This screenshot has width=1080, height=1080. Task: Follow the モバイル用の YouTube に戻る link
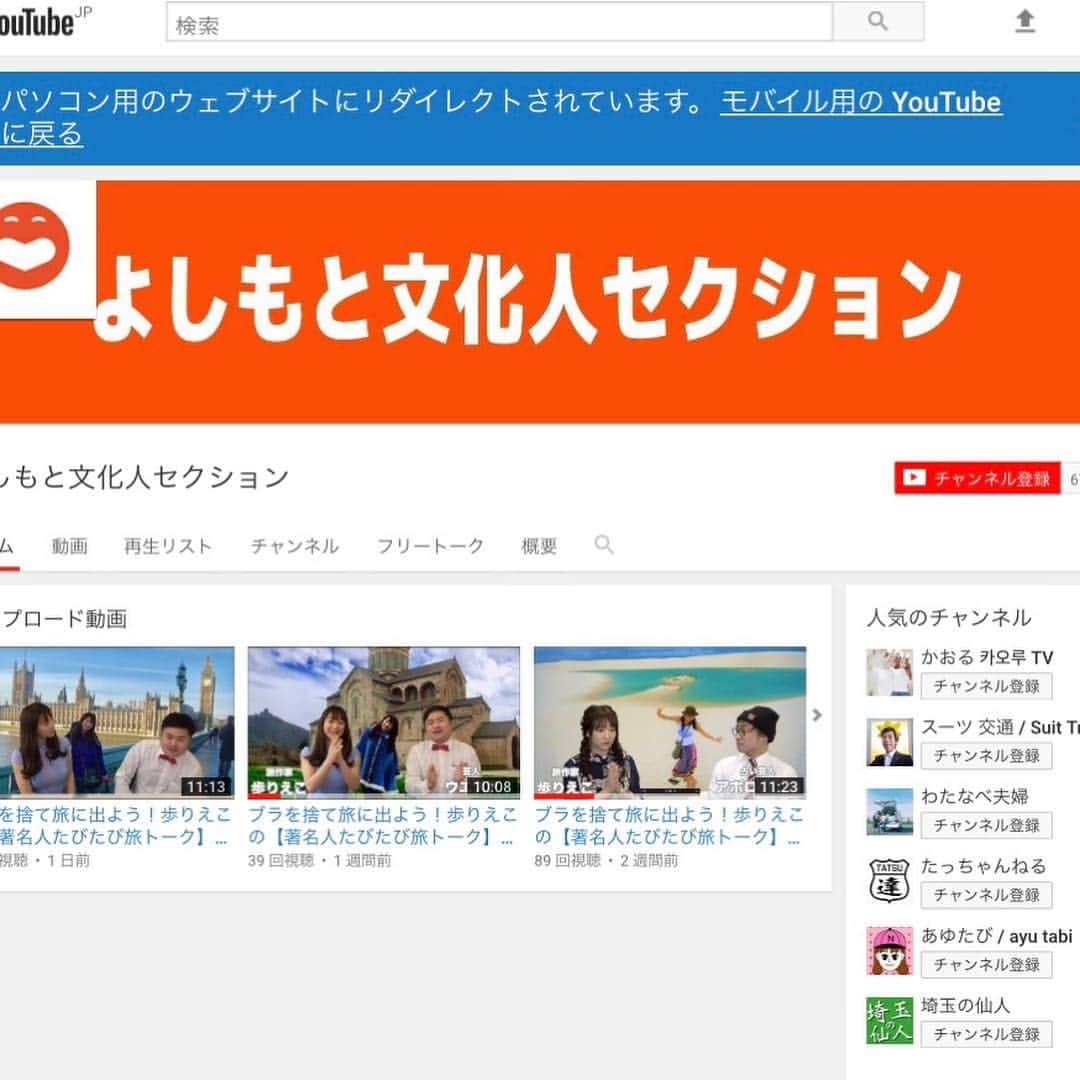pyautogui.click(x=860, y=102)
